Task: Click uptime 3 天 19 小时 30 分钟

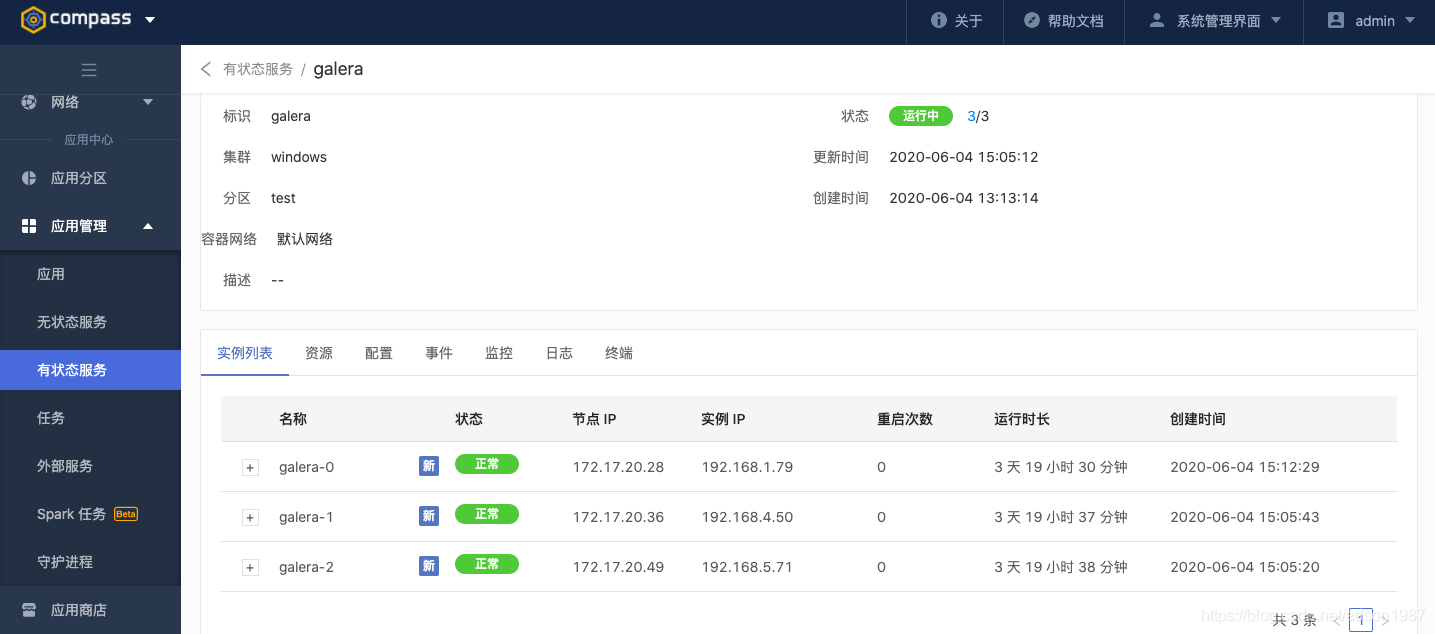Action: [x=1061, y=467]
